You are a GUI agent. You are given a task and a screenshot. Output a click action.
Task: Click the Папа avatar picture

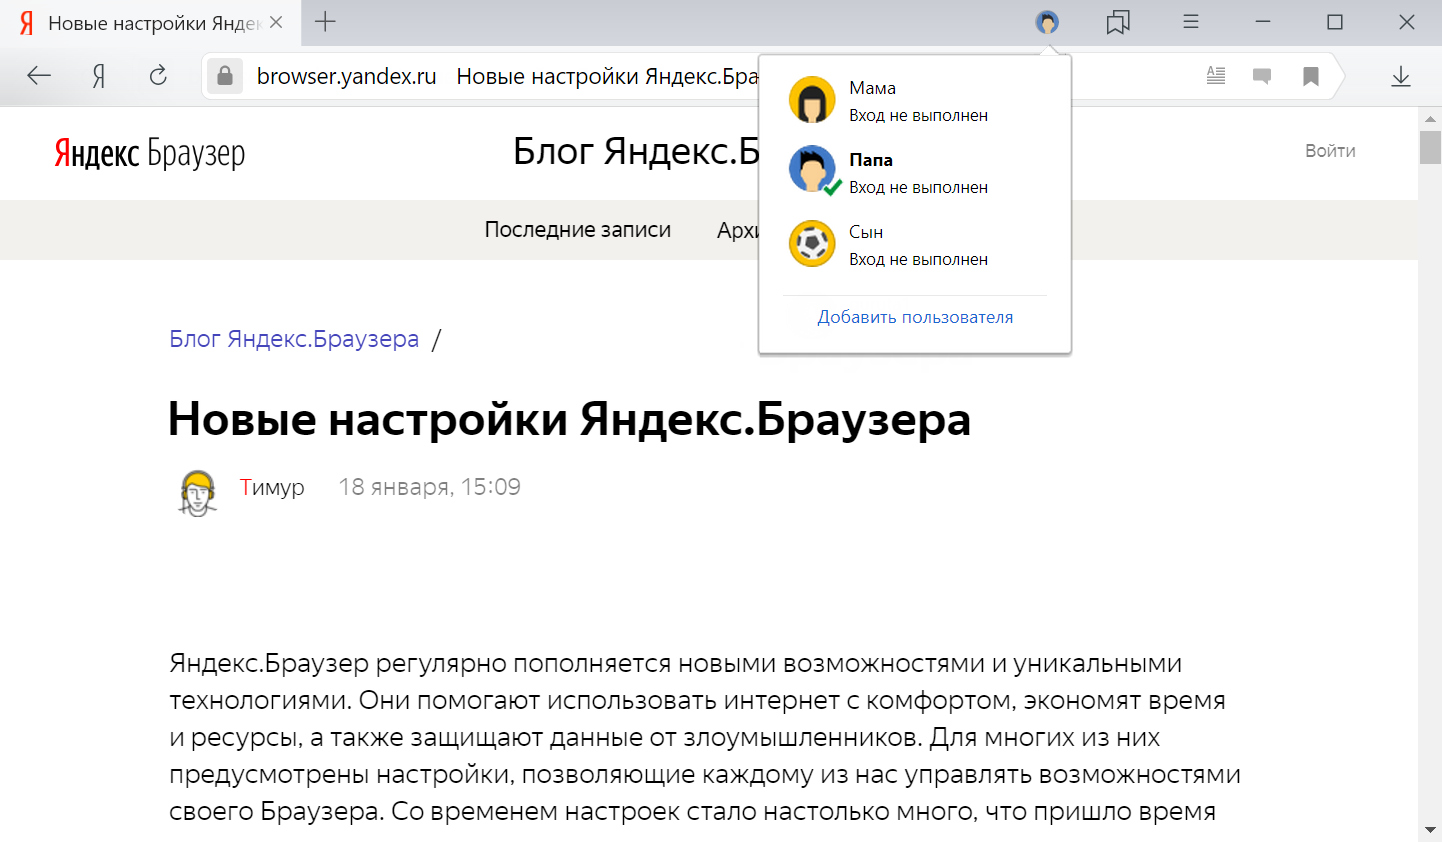pos(812,170)
